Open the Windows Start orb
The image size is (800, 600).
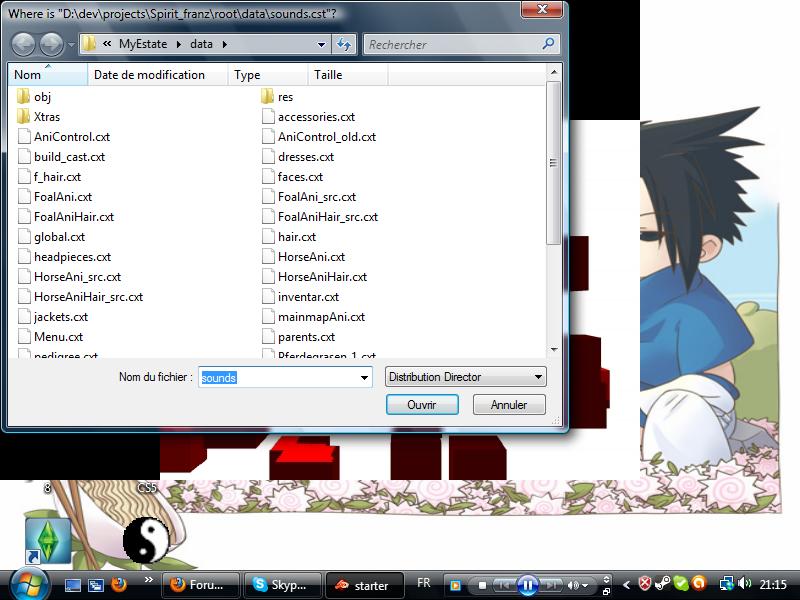[x=29, y=584]
